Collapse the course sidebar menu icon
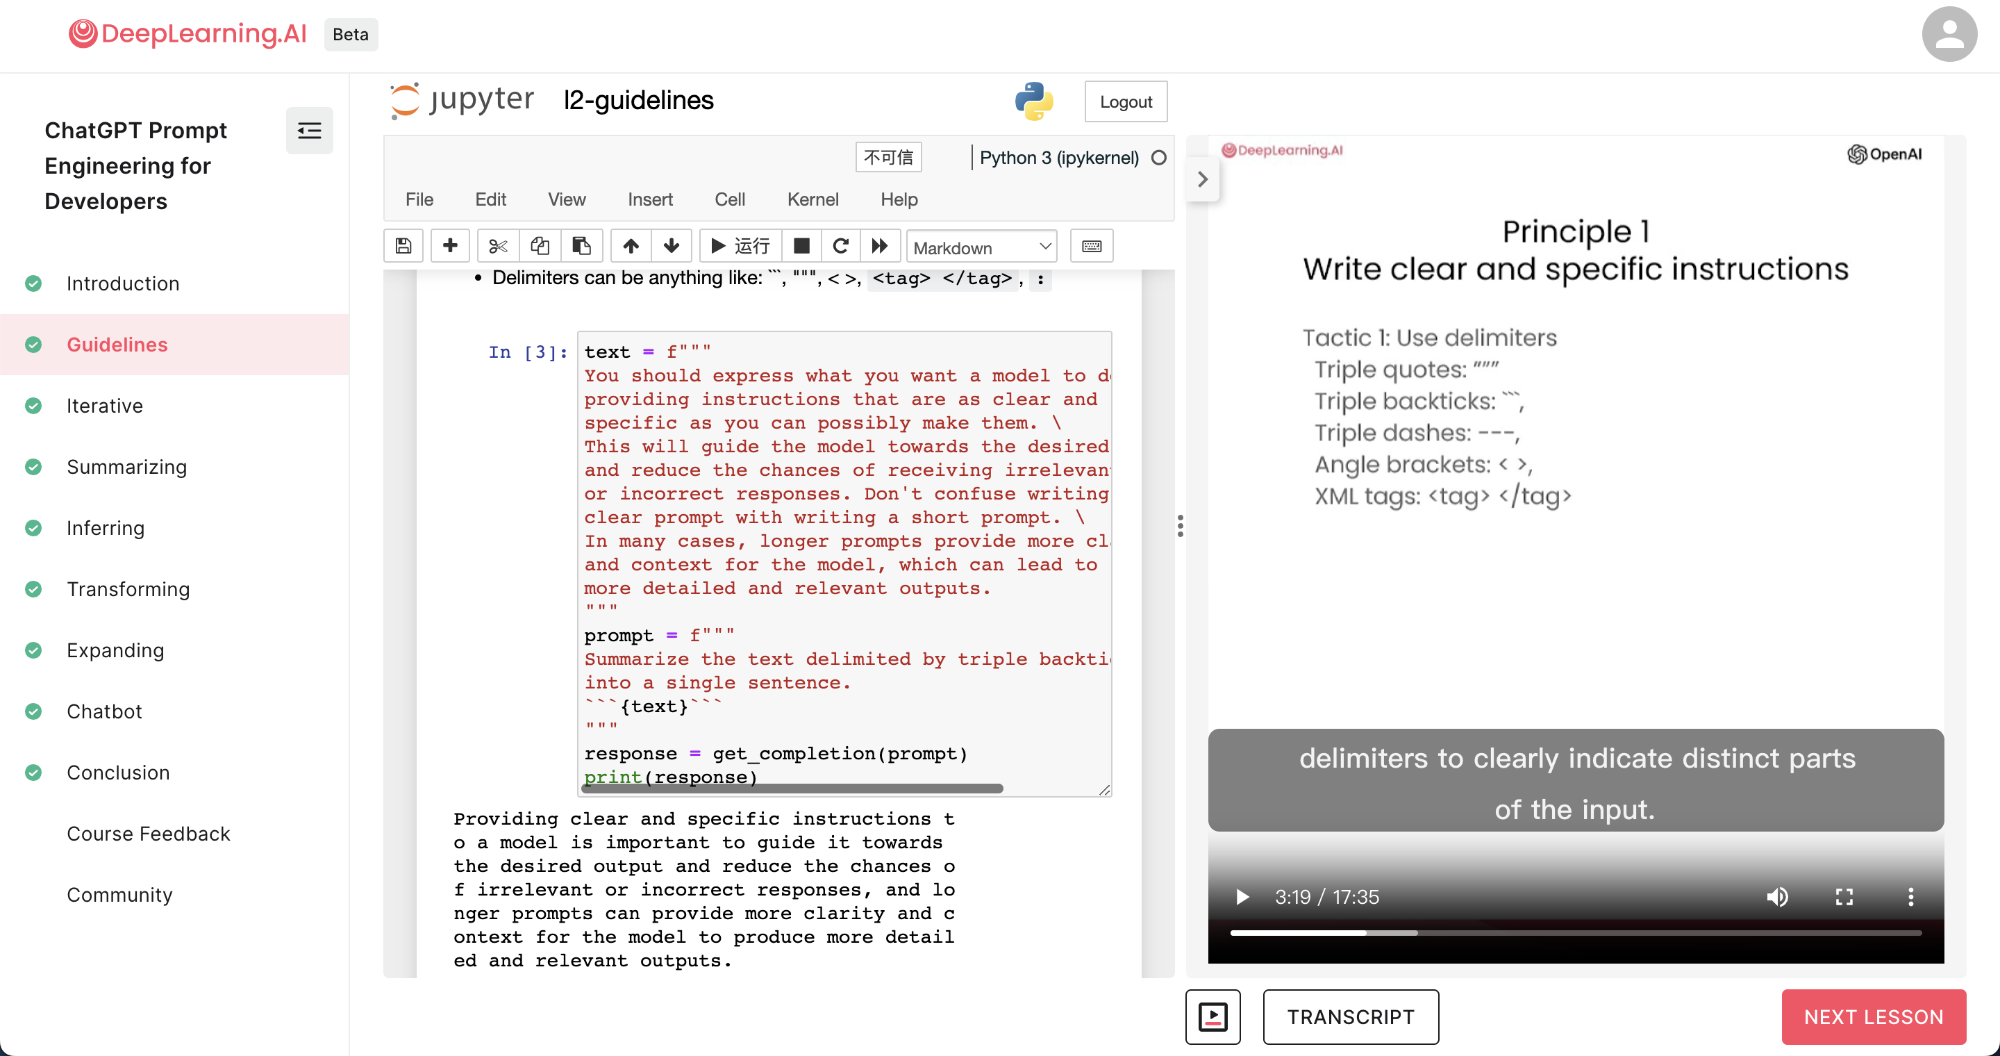 (x=309, y=130)
